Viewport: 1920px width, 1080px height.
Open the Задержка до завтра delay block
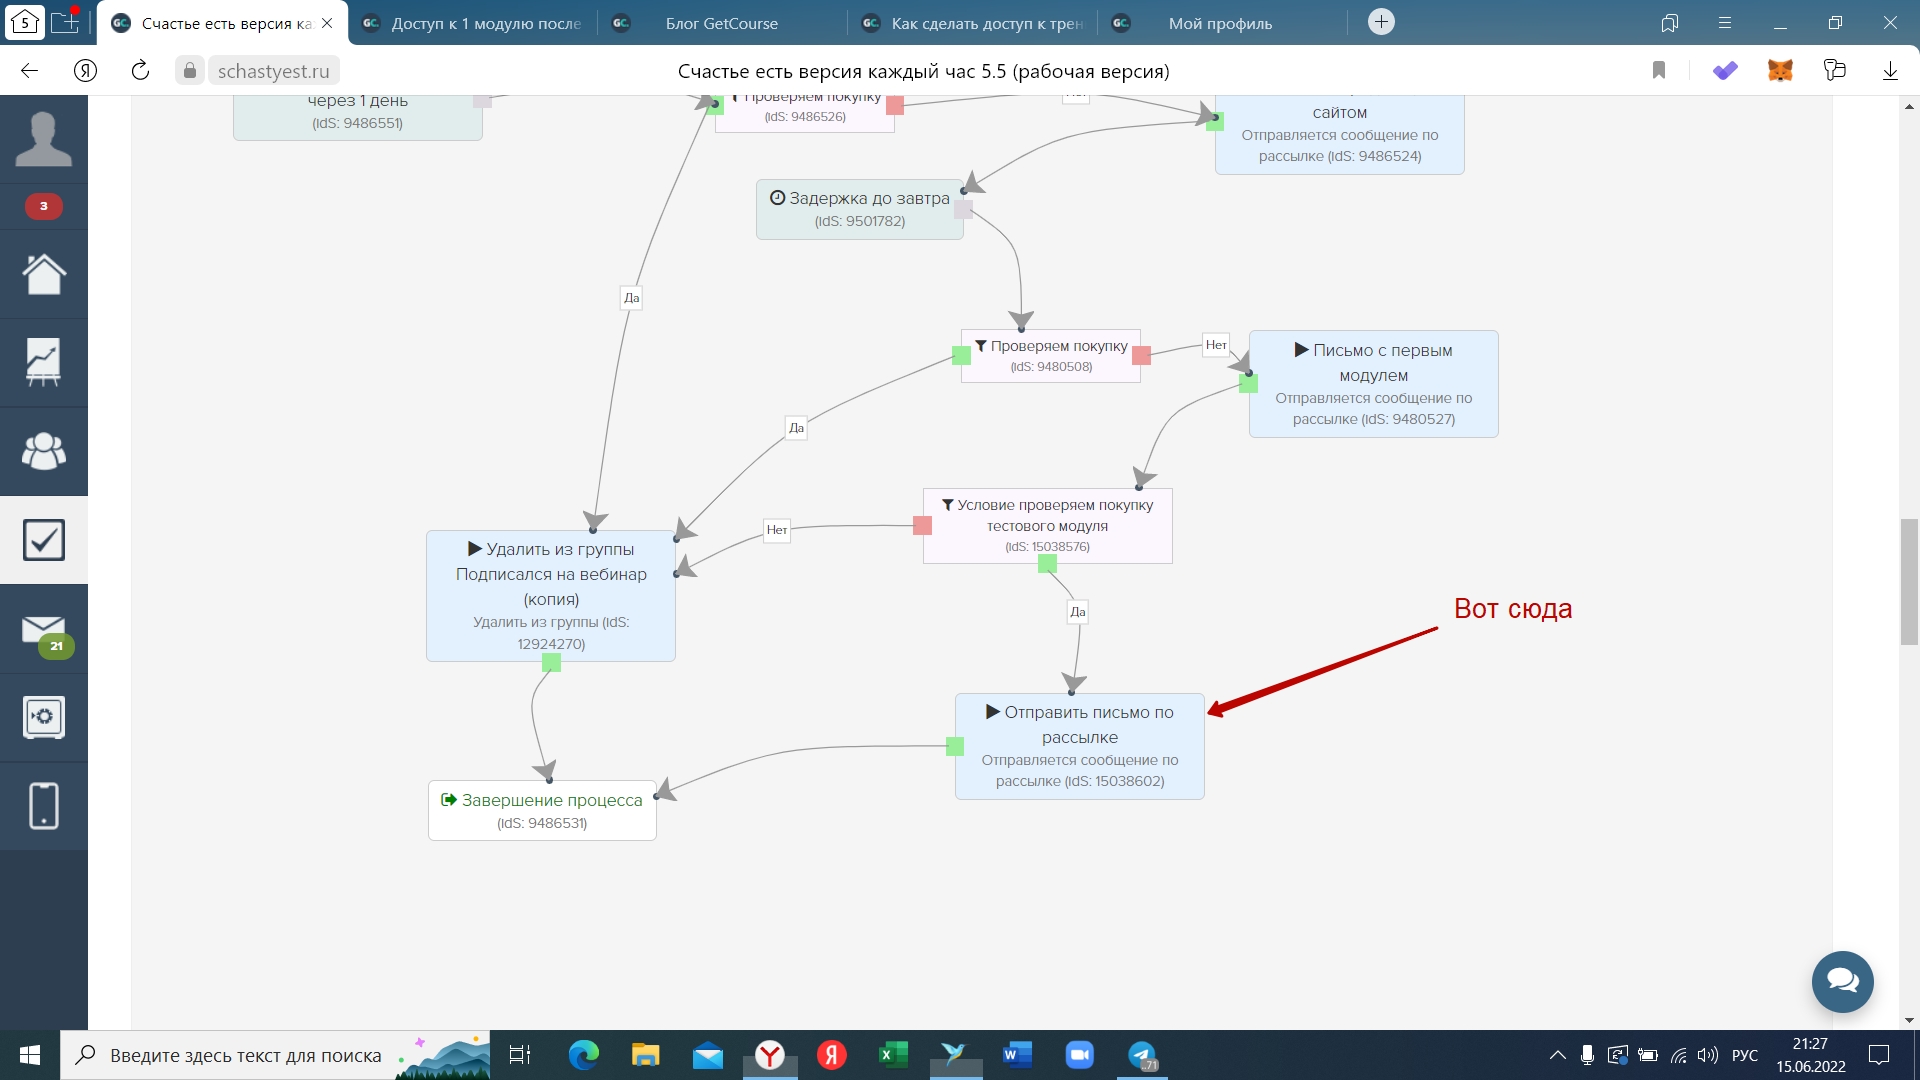coord(859,209)
